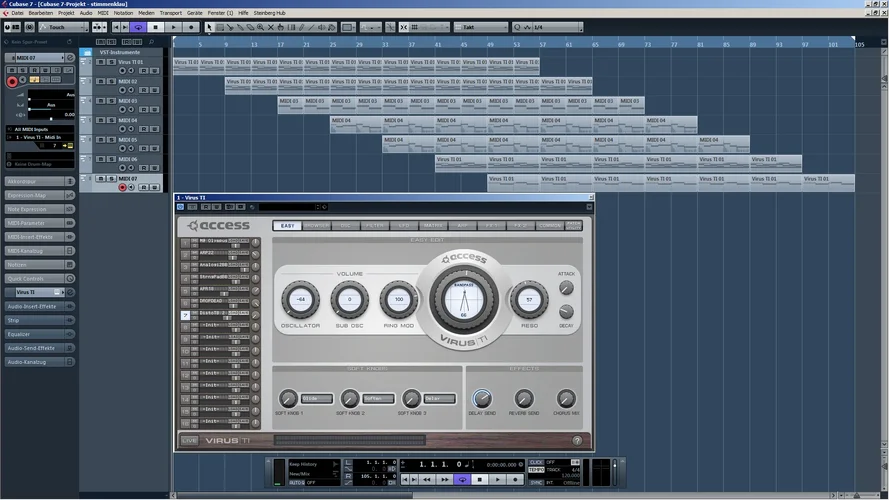Image resolution: width=889 pixels, height=500 pixels.
Task: Toggle Cycle in the transport panel
Action: (462, 480)
